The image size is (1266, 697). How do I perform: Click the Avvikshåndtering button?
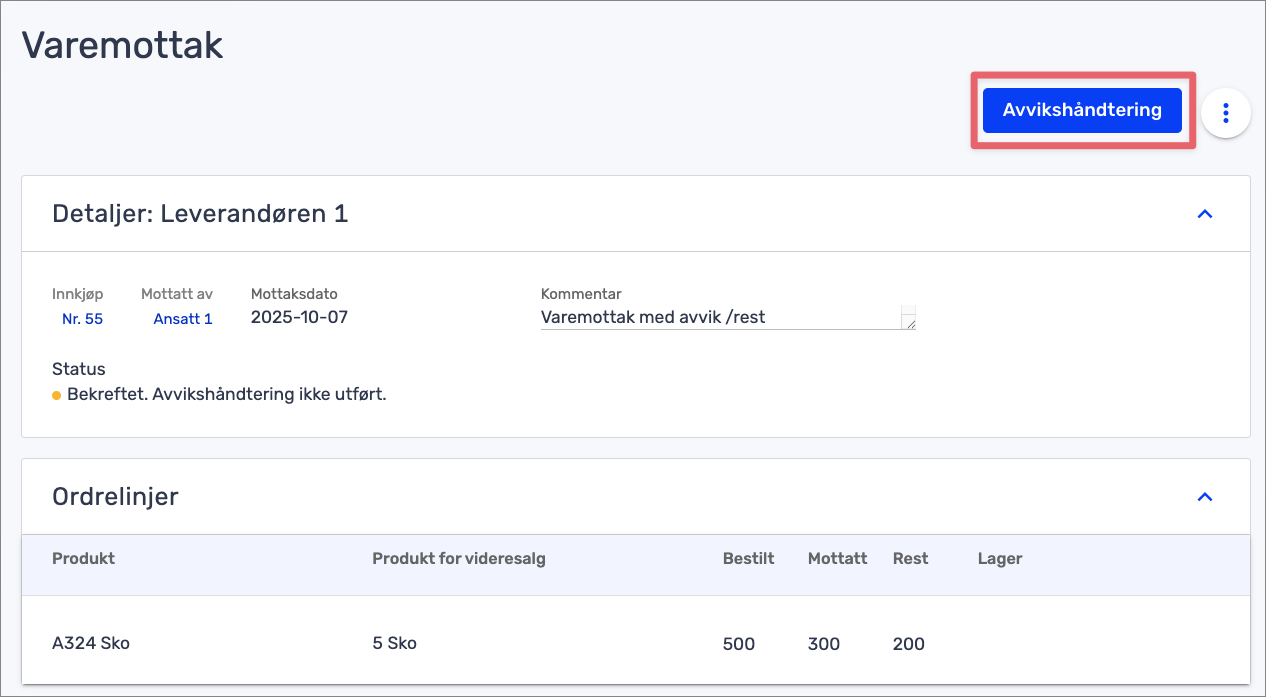pos(1082,110)
